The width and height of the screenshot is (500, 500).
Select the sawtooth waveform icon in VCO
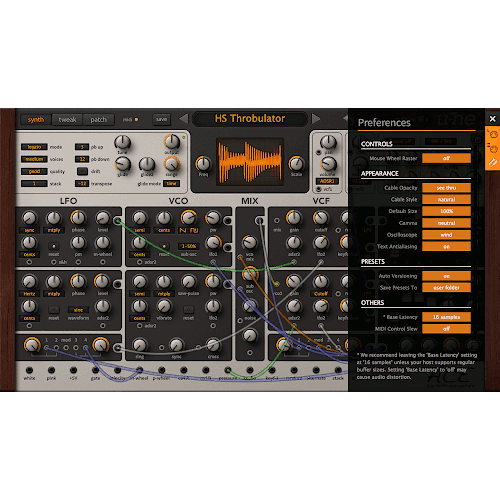pos(183,230)
